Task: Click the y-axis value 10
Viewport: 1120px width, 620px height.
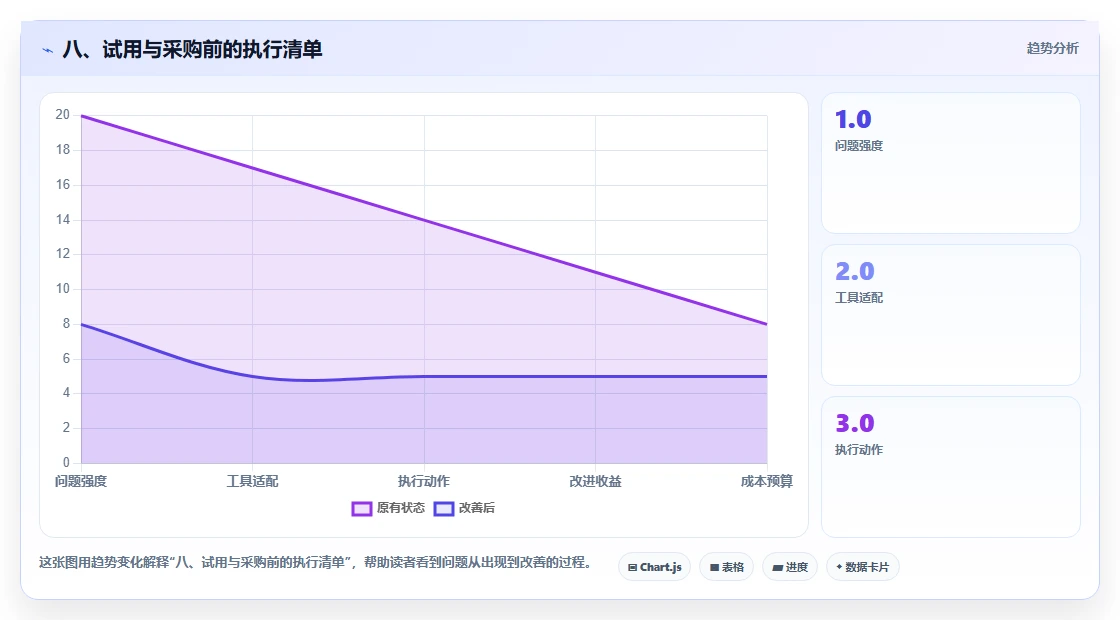Action: pyautogui.click(x=63, y=289)
